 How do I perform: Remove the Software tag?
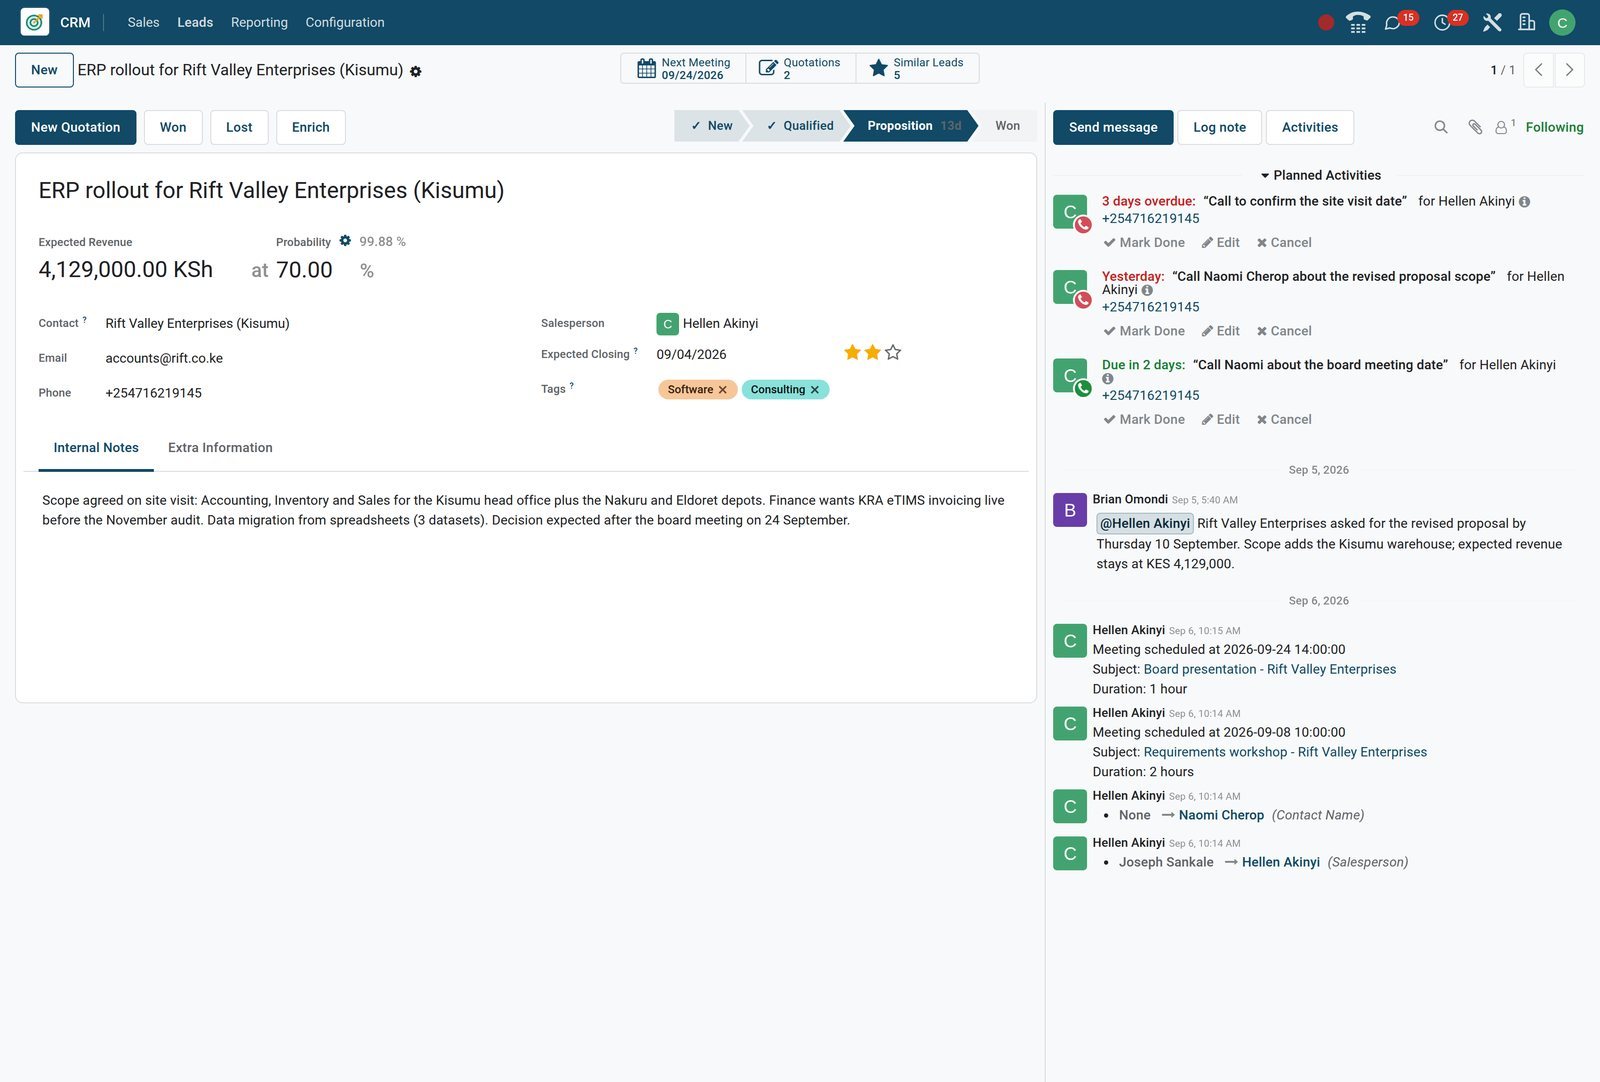pyautogui.click(x=722, y=390)
